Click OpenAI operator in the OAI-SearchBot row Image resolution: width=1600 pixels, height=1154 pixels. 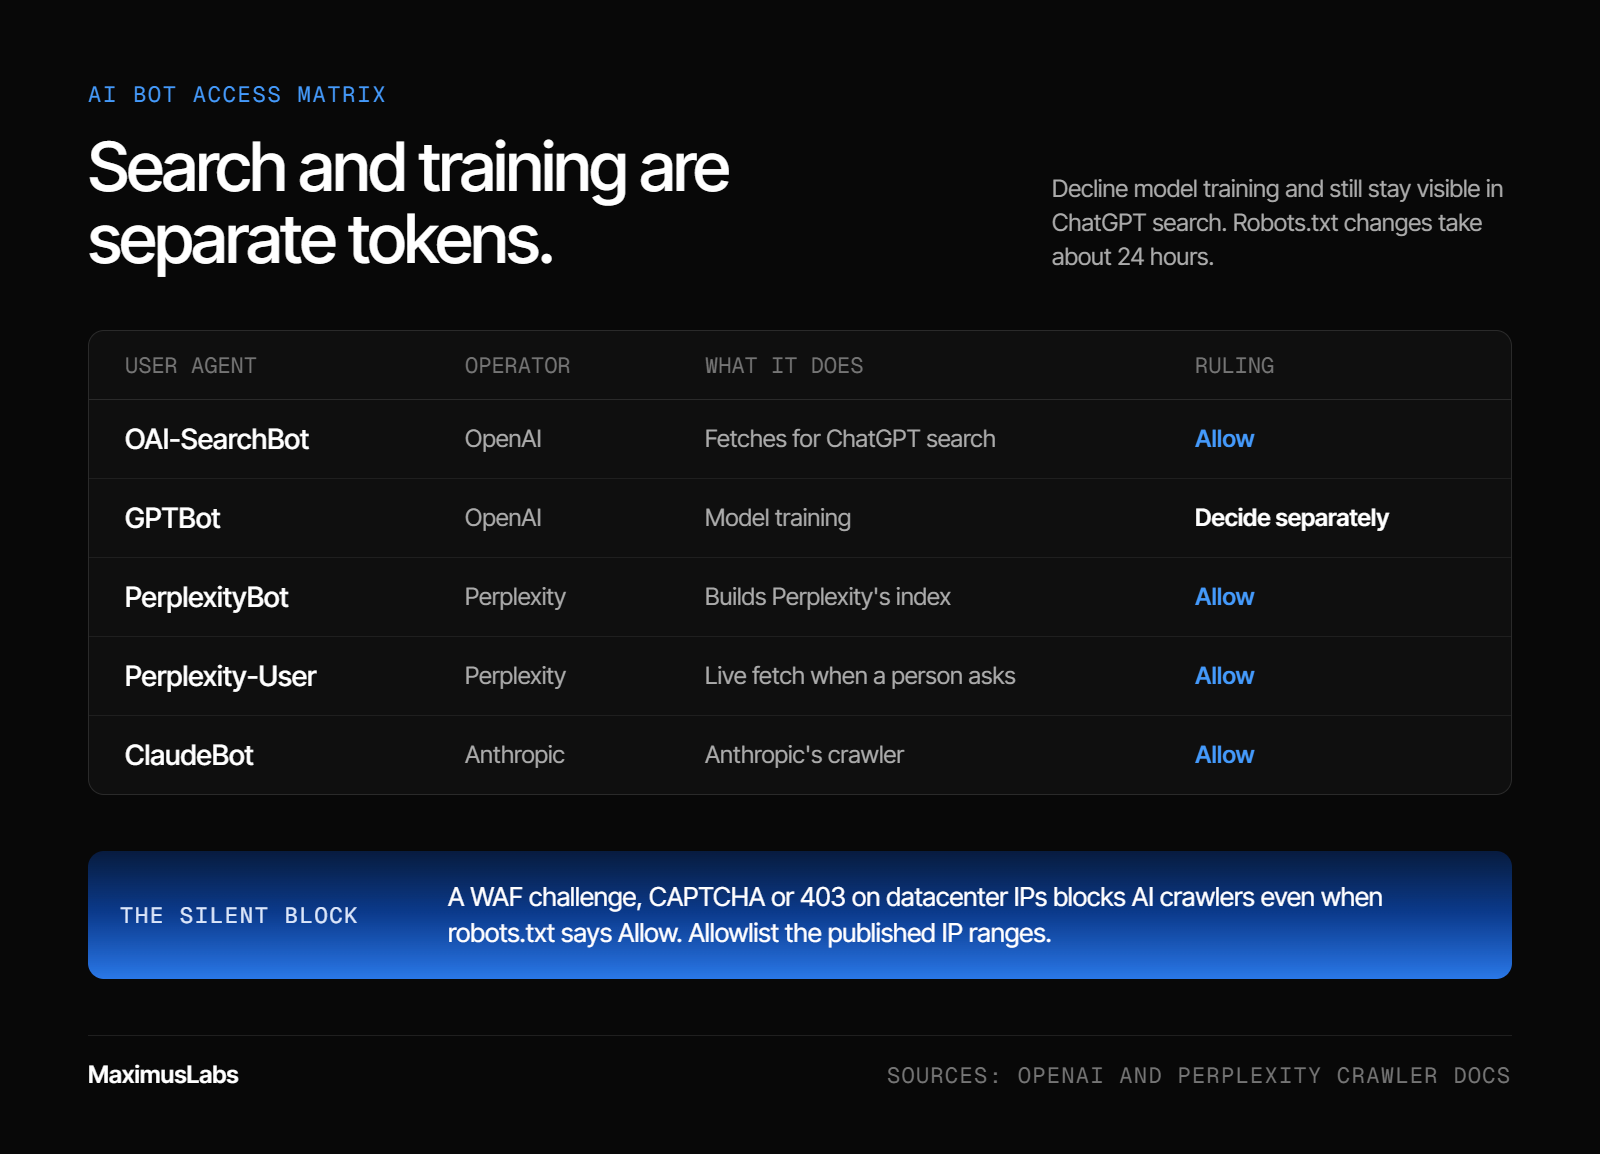coord(503,439)
